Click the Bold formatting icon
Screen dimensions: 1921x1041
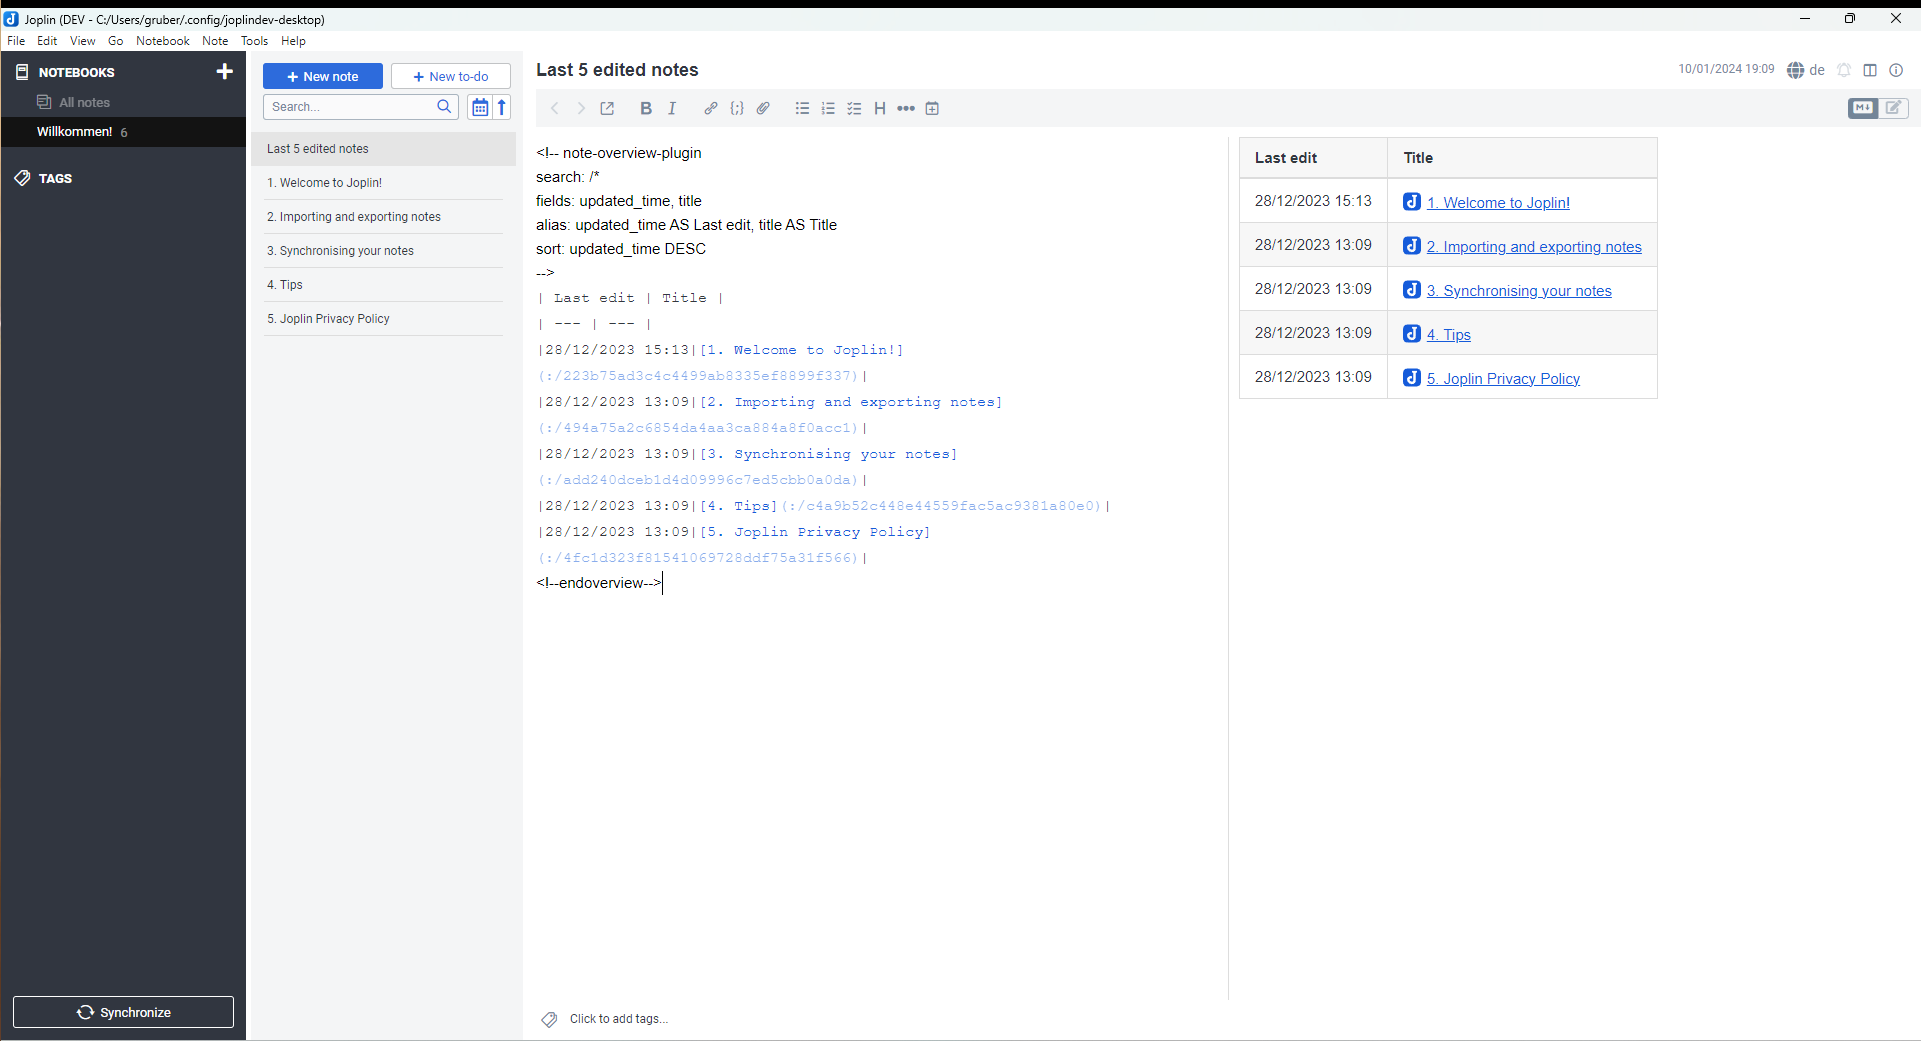646,108
